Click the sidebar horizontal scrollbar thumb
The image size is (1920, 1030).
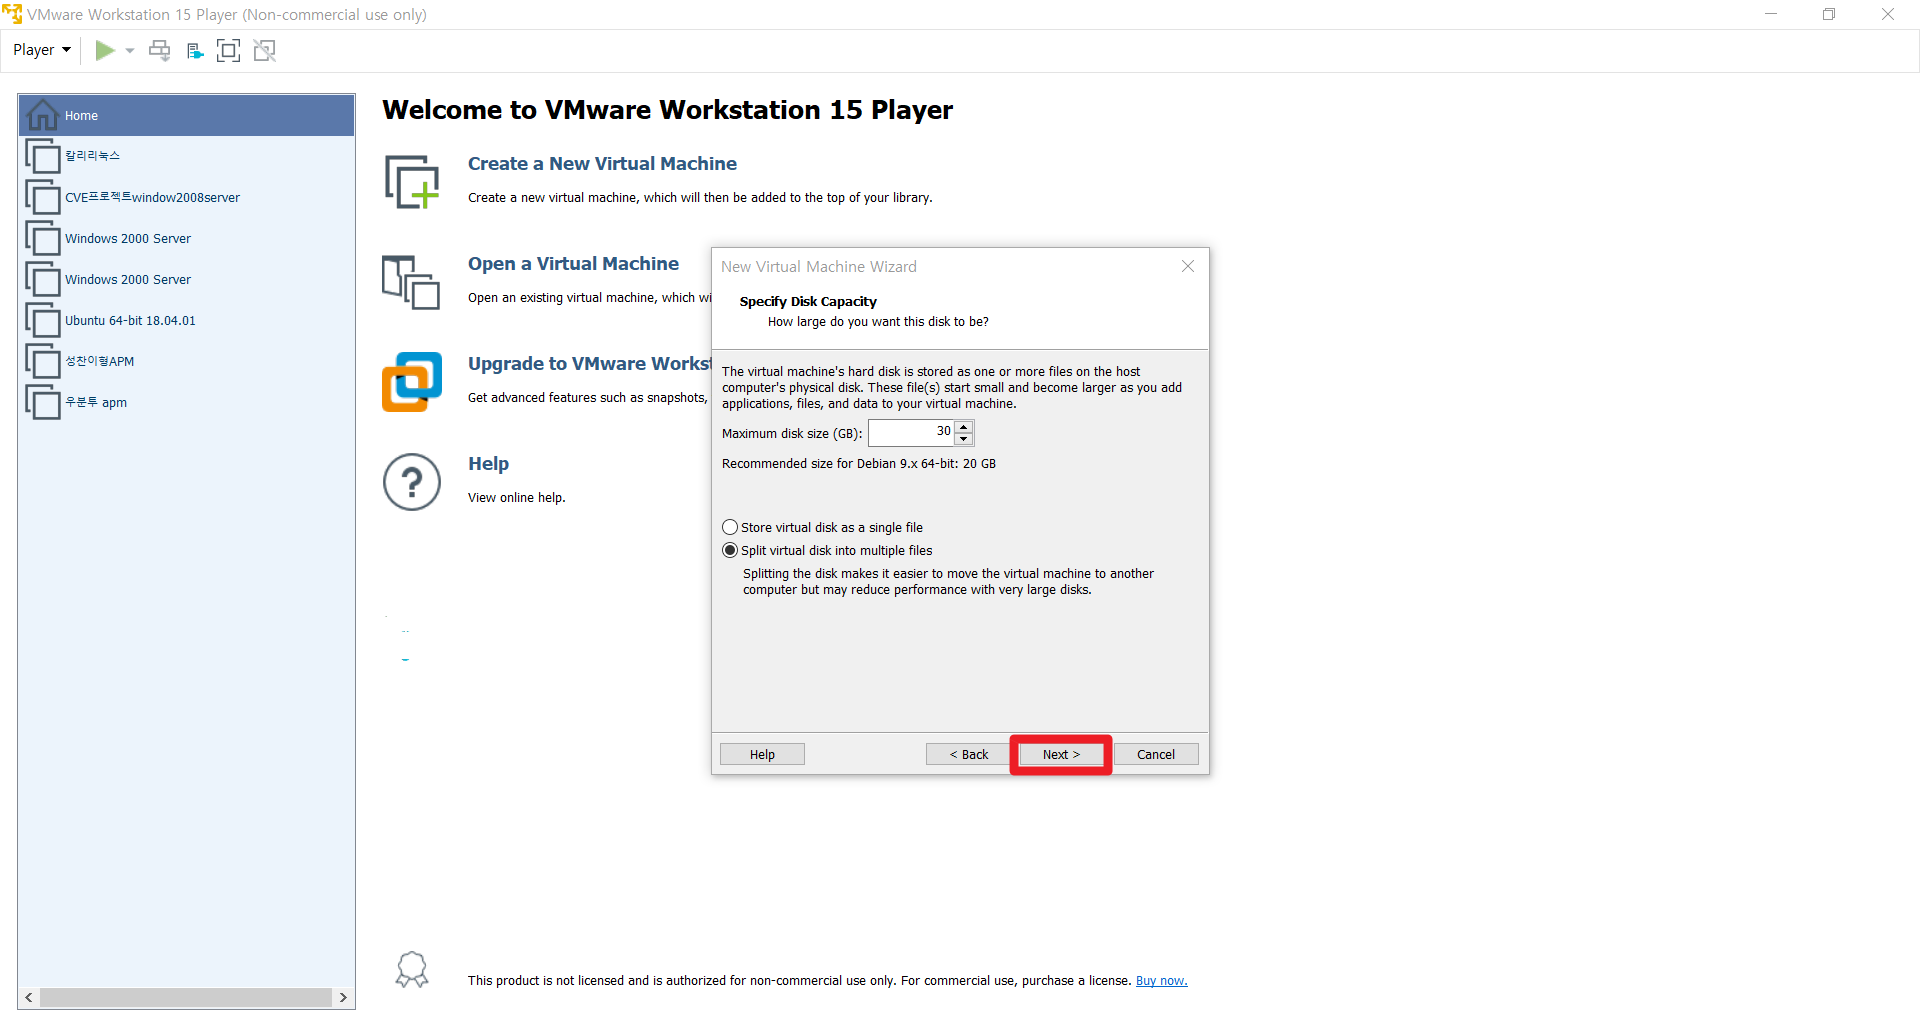click(x=186, y=998)
